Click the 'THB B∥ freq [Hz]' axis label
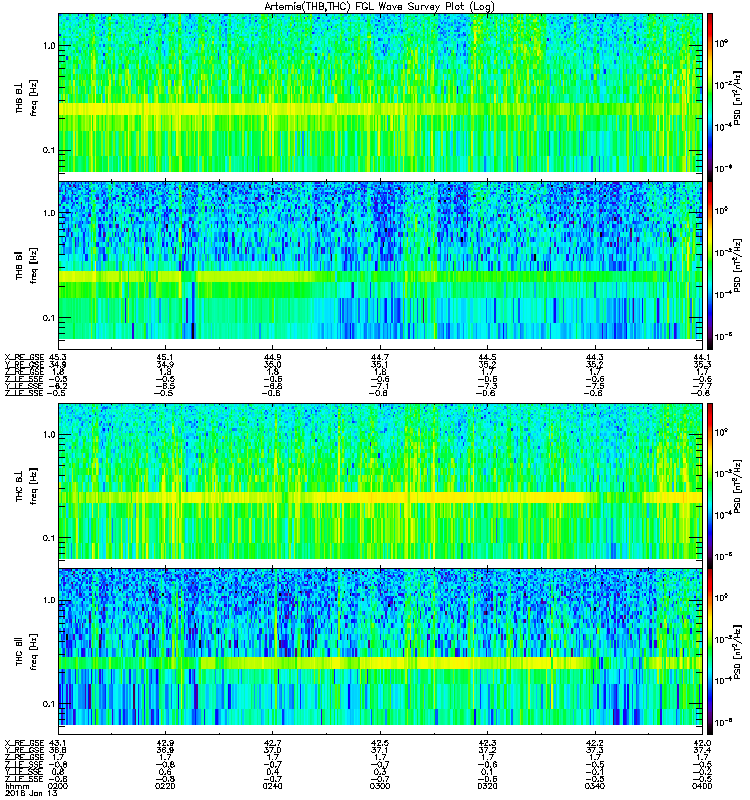750x800 pixels. (27, 265)
